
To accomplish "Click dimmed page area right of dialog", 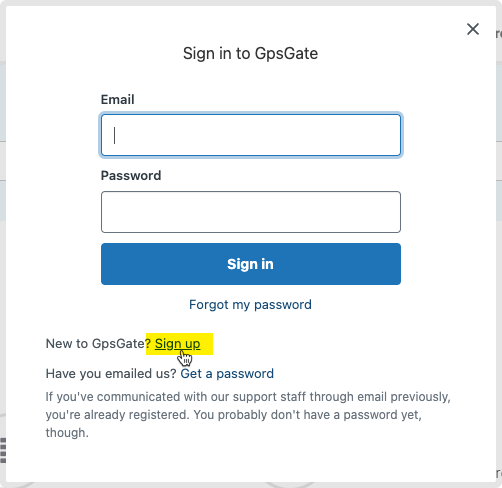I will click(x=499, y=233).
